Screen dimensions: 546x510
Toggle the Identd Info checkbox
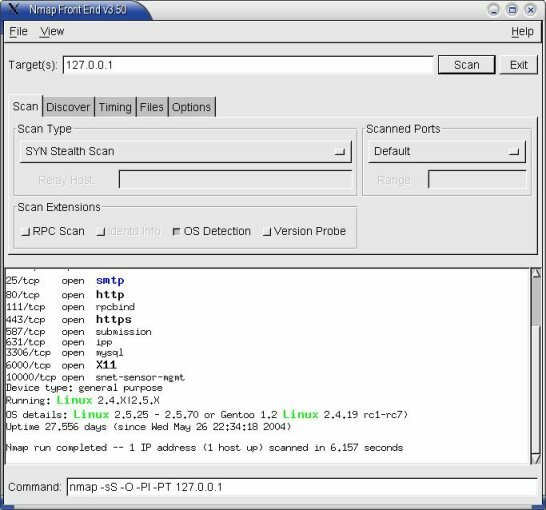click(x=128, y=232)
